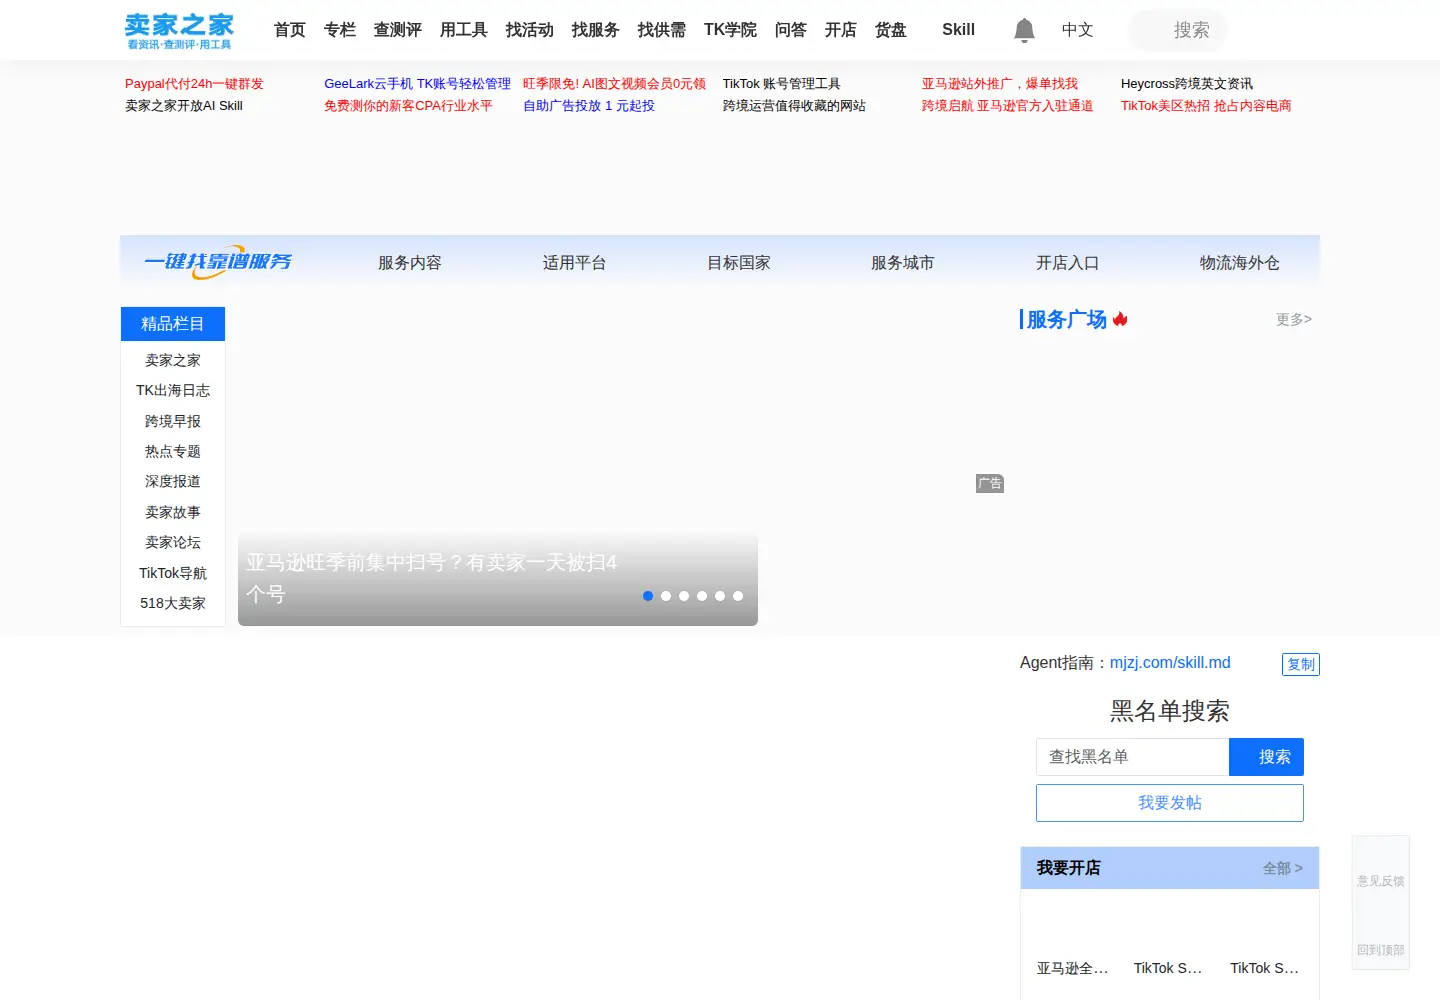Open the TikTok 账号管理工具 link

(781, 84)
